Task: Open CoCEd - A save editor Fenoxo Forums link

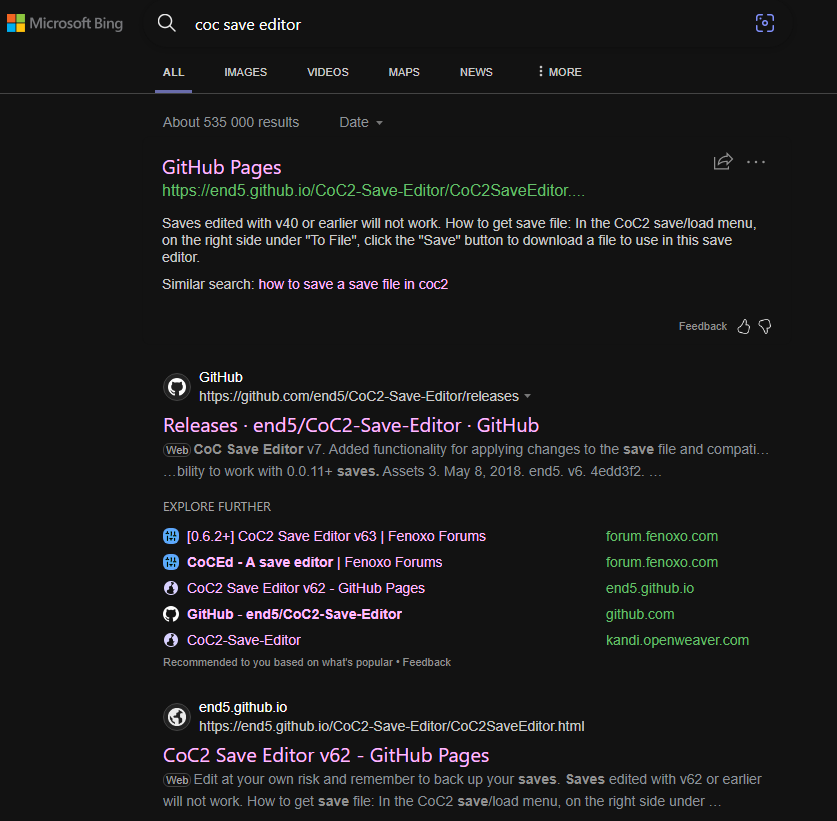Action: pyautogui.click(x=314, y=562)
